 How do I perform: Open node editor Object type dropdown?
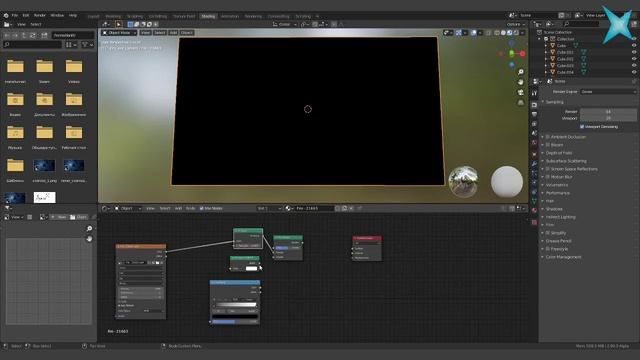coord(127,208)
